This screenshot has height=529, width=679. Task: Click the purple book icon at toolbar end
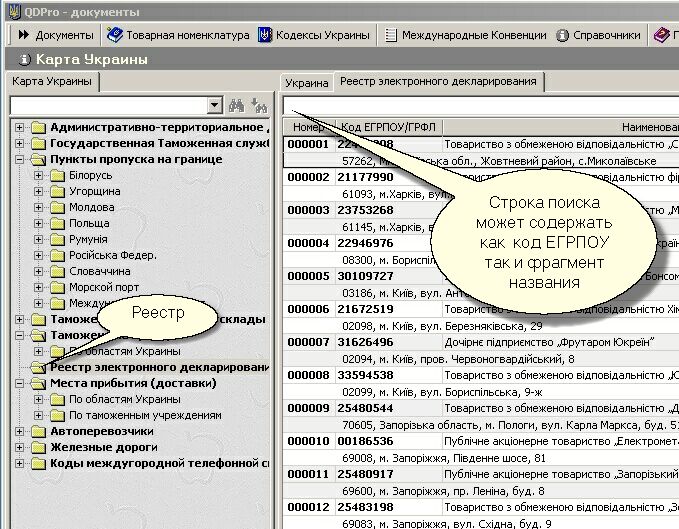click(x=661, y=35)
